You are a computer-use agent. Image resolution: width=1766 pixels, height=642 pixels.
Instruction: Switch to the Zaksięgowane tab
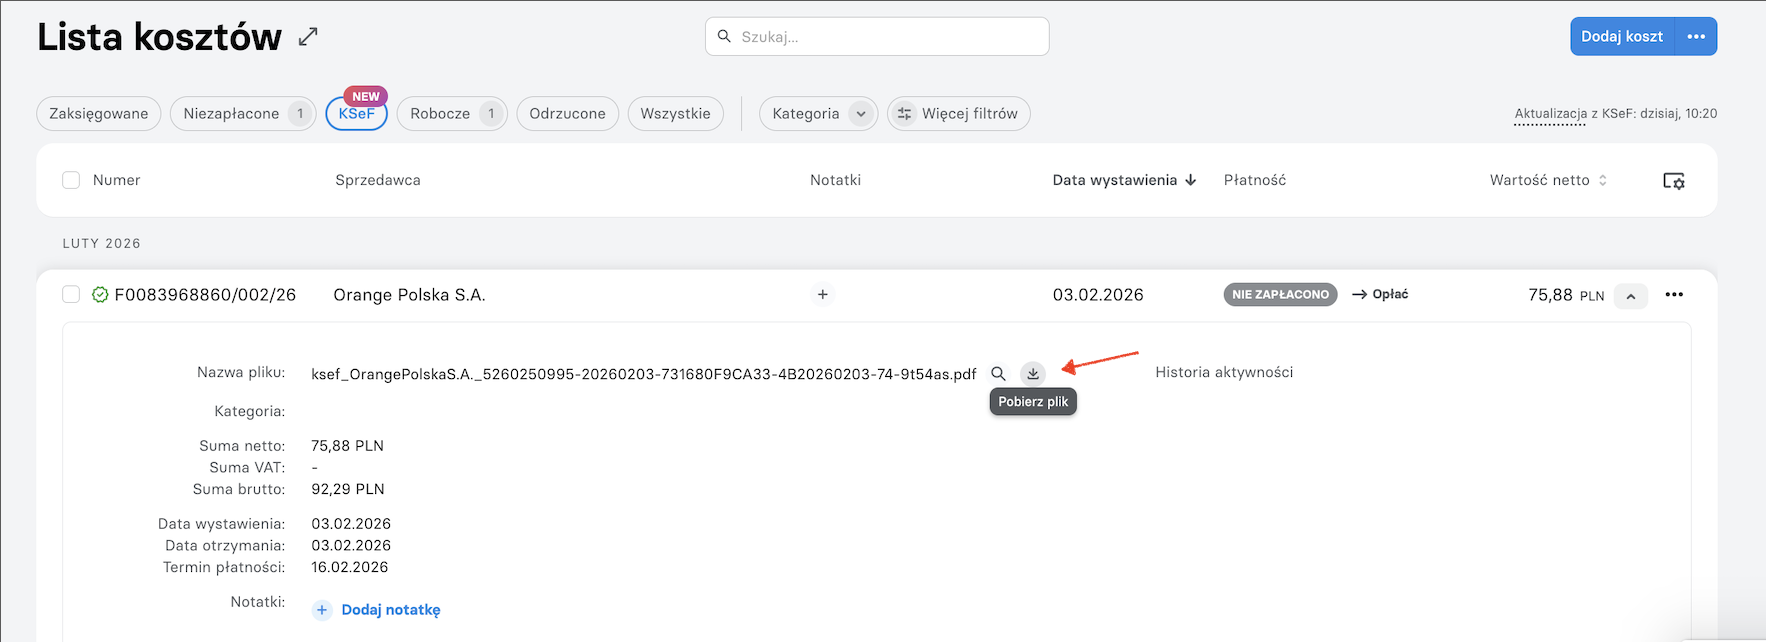point(99,114)
